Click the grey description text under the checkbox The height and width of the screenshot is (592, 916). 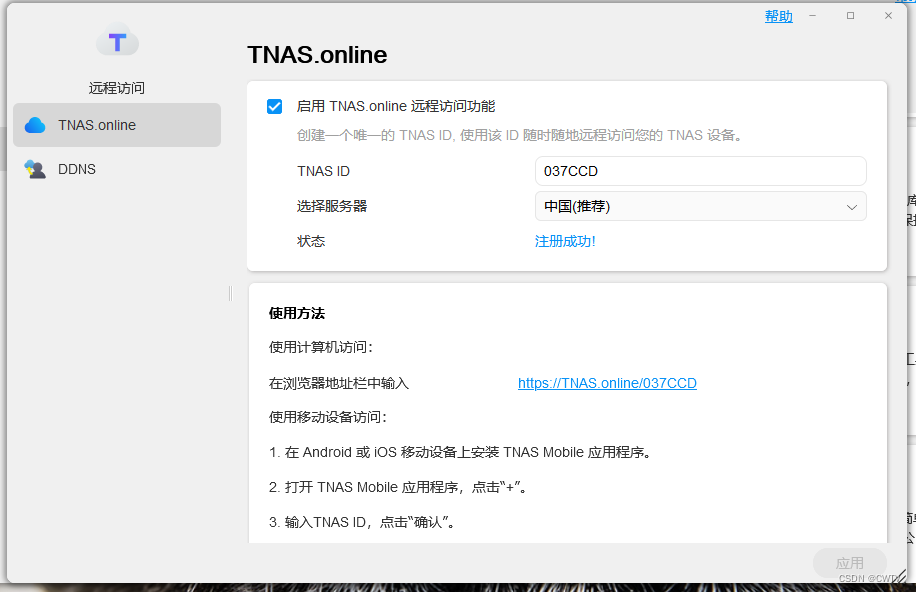coord(520,136)
